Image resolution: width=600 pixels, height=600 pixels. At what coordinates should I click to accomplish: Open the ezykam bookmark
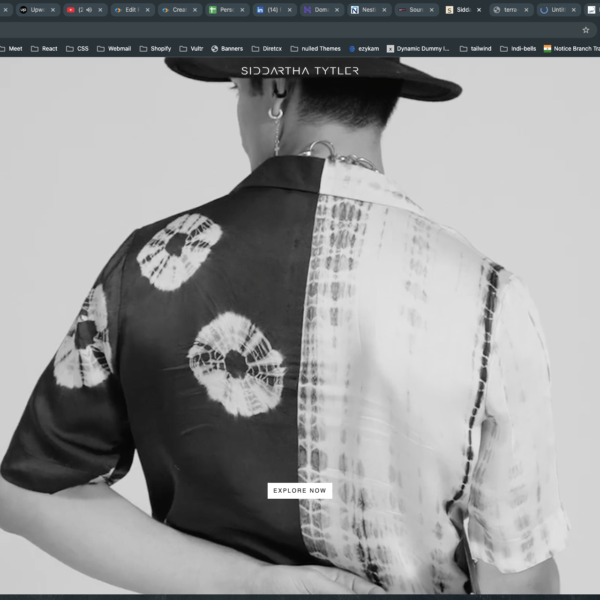[x=364, y=49]
